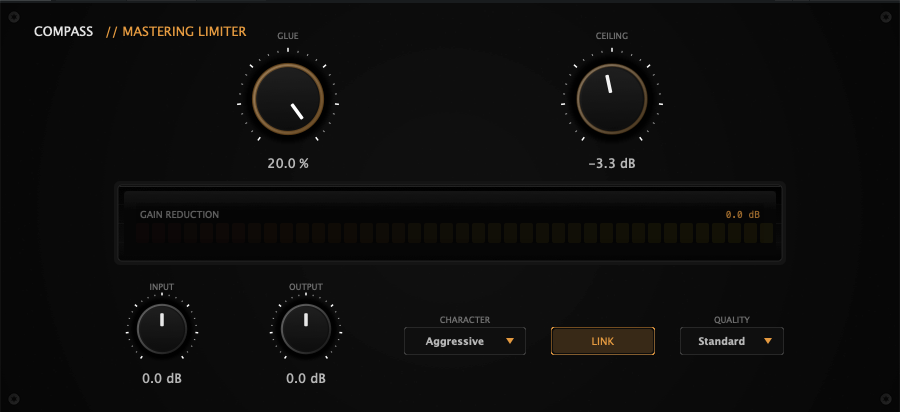The height and width of the screenshot is (412, 900).
Task: Click the gain reduction meter bar
Action: click(x=455, y=234)
